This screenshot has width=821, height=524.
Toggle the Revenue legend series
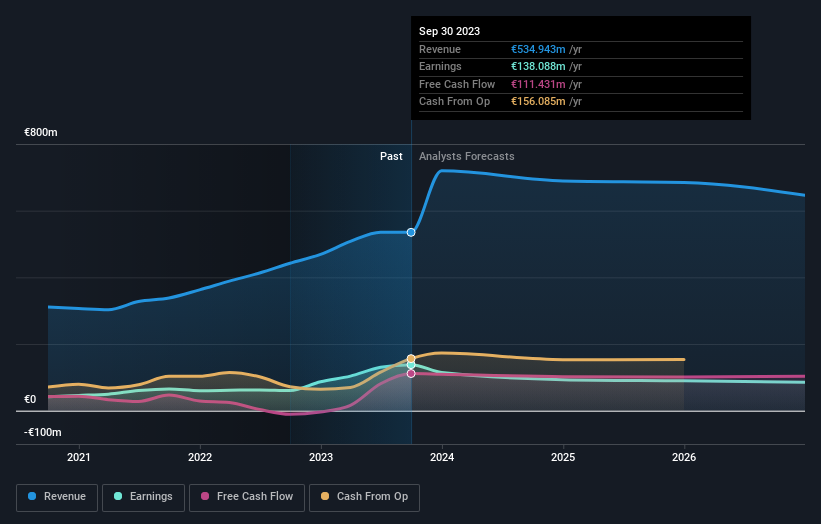pyautogui.click(x=57, y=497)
